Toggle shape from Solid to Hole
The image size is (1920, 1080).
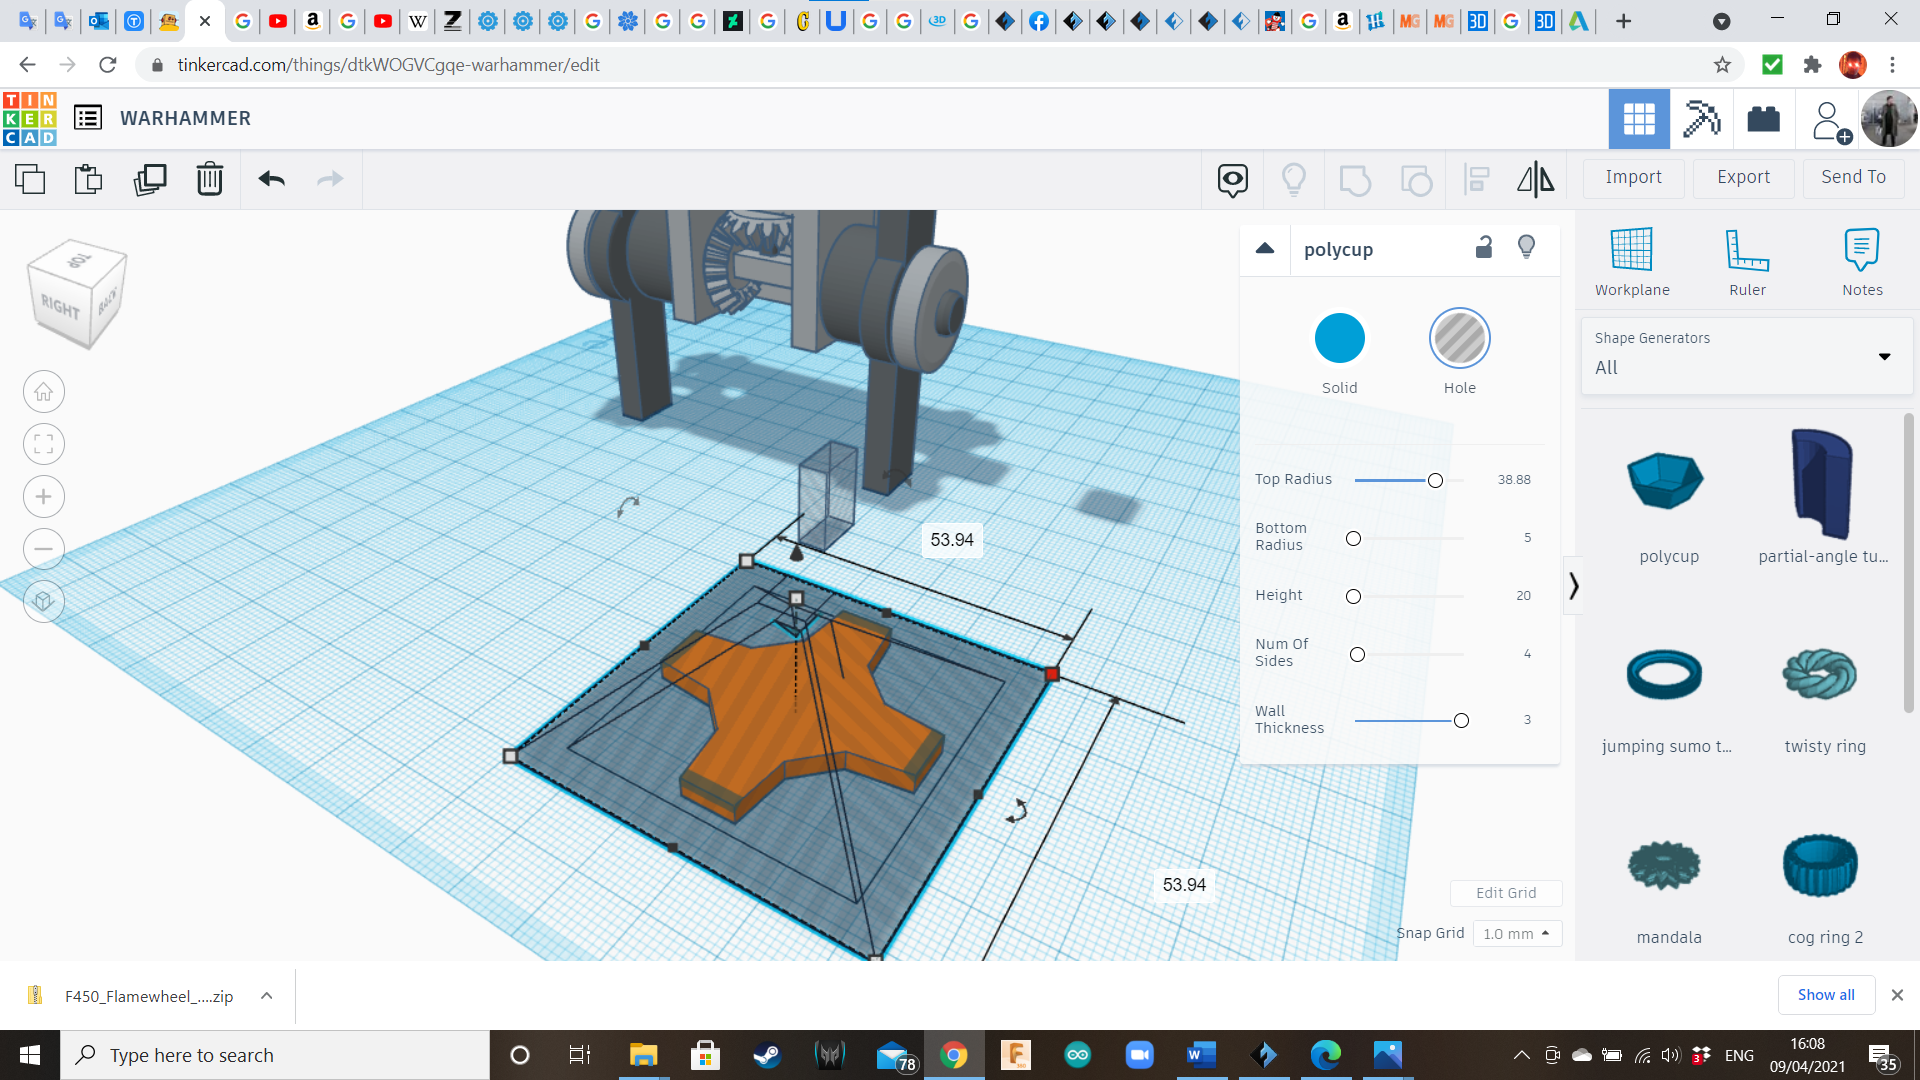coord(1460,338)
